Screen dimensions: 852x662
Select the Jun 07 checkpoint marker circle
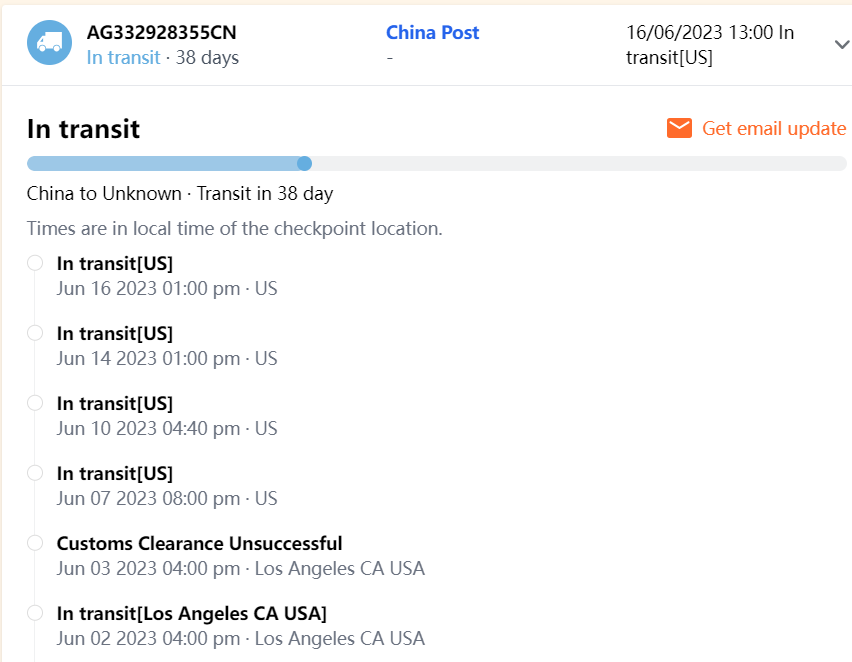coord(35,473)
